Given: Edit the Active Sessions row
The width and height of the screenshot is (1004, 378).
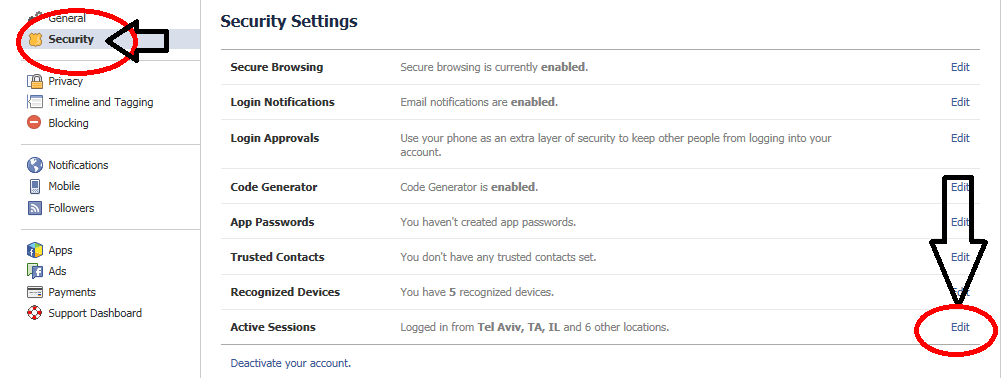Looking at the screenshot, I should [960, 327].
